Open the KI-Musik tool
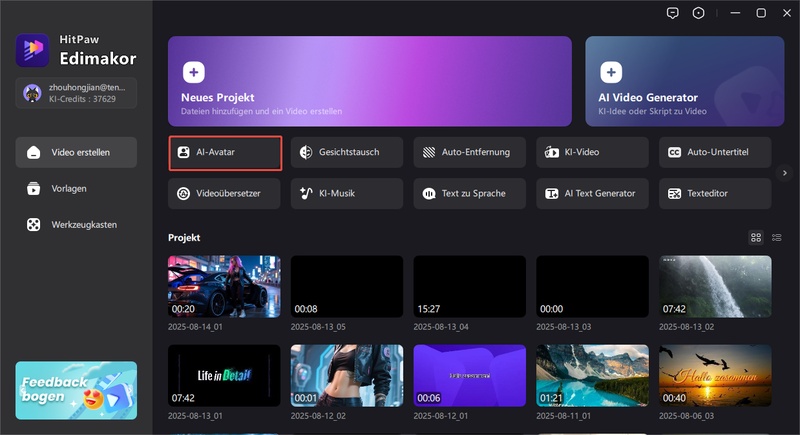Image resolution: width=800 pixels, height=435 pixels. coord(347,193)
